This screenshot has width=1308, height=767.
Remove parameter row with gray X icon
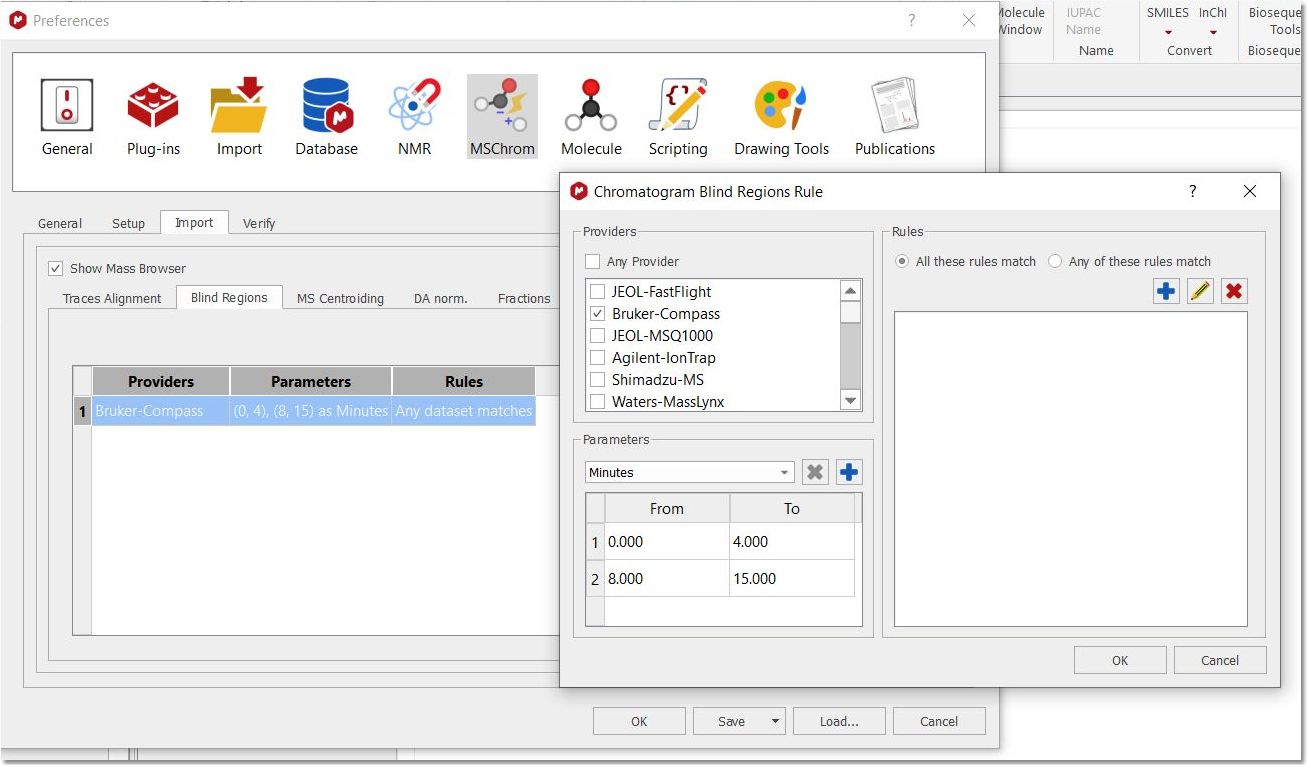(x=815, y=472)
